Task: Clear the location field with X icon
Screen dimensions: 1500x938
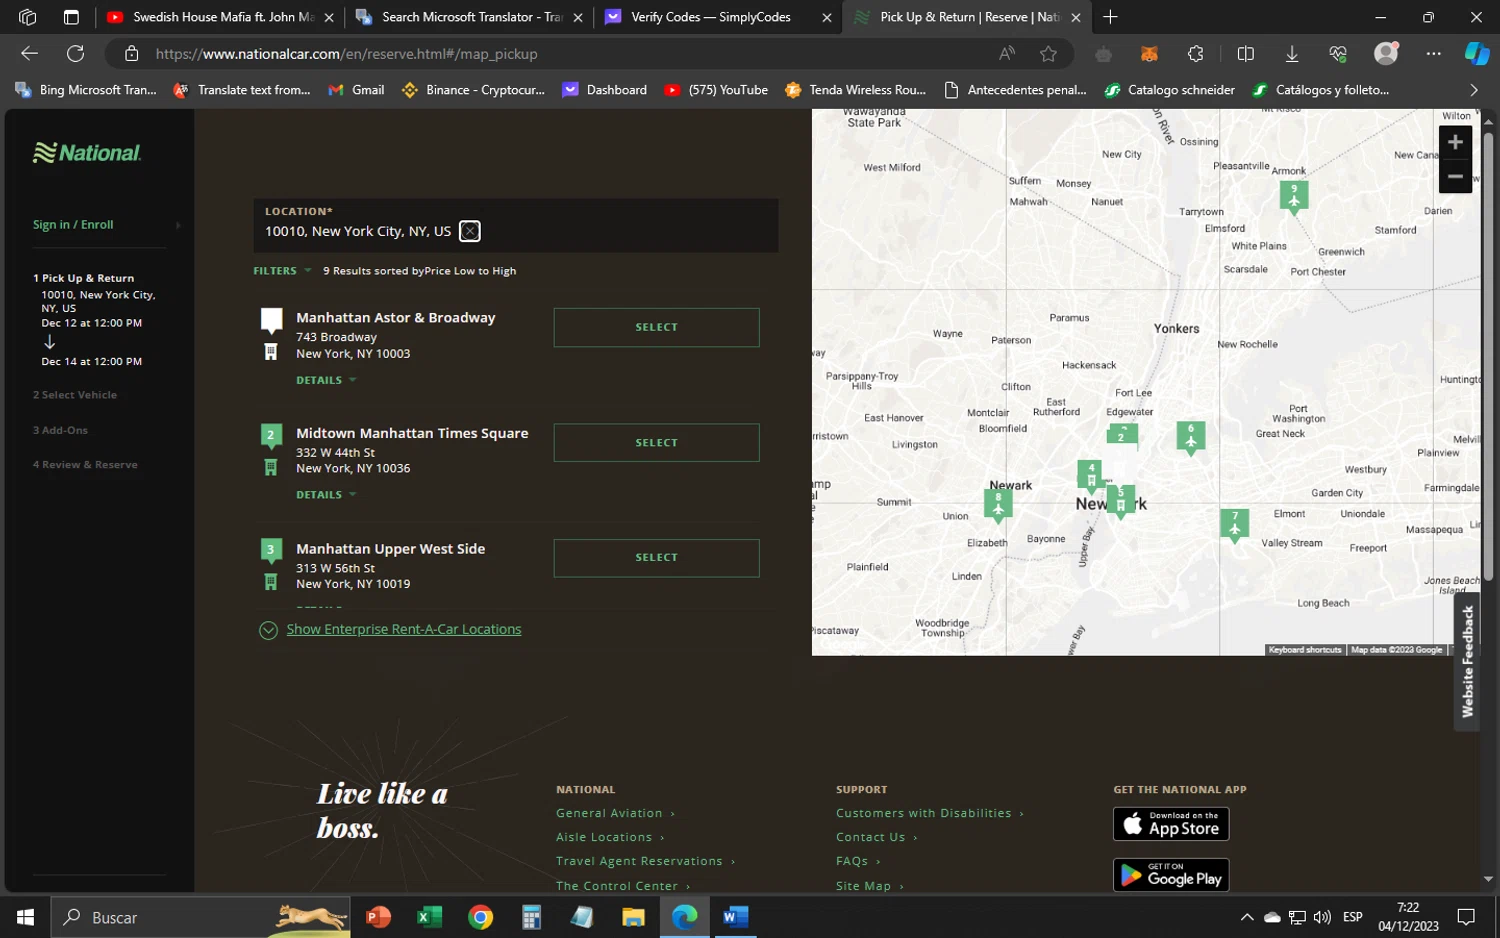Action: click(x=470, y=231)
